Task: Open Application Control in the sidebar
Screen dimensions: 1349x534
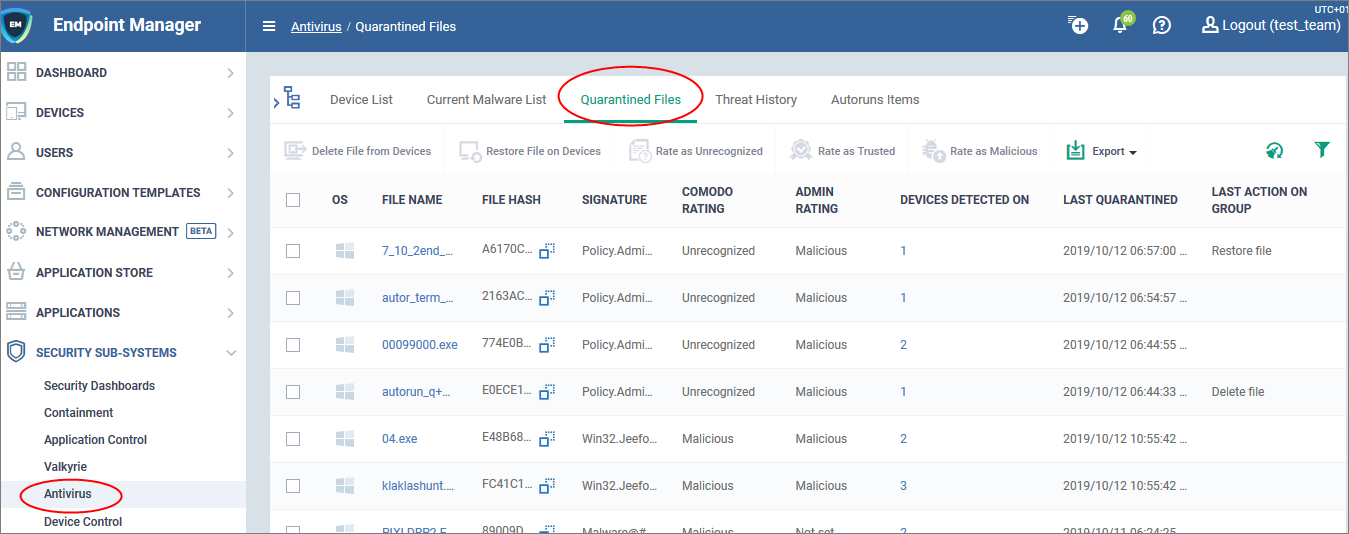Action: (x=95, y=440)
